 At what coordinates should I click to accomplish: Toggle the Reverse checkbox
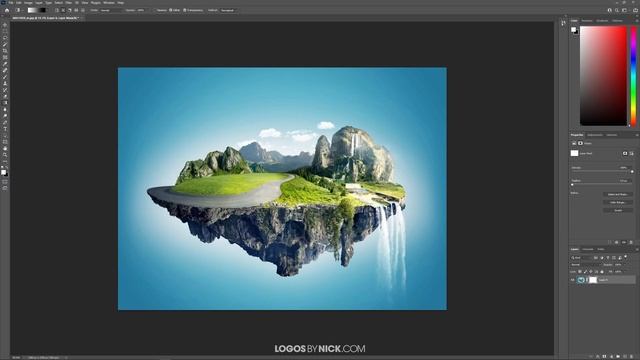155,10
